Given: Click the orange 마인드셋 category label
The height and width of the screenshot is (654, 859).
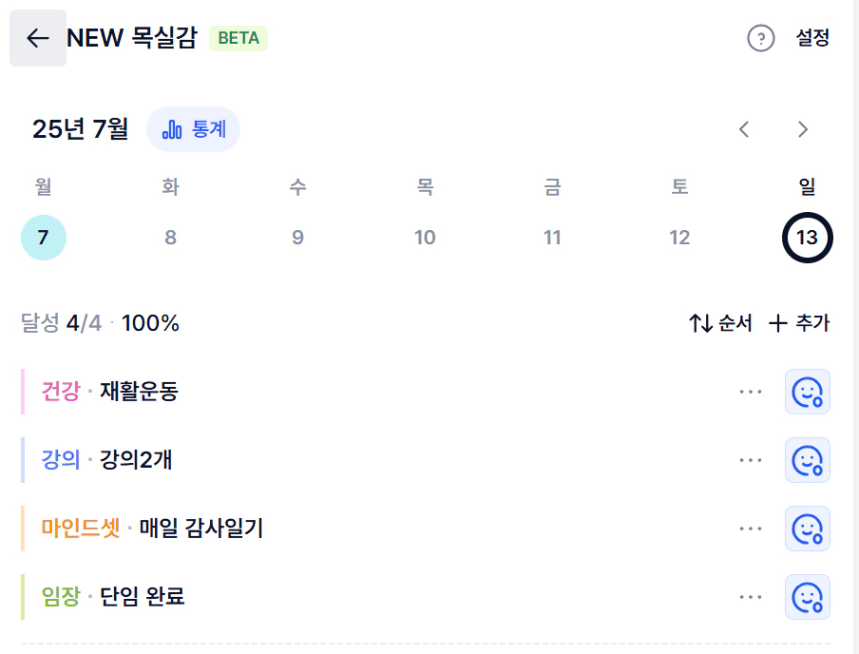Looking at the screenshot, I should pyautogui.click(x=81, y=529).
